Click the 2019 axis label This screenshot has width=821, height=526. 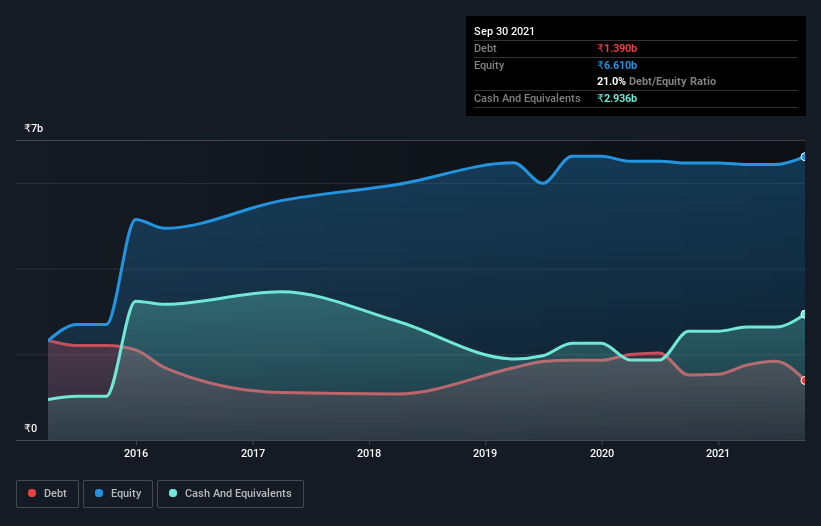click(485, 453)
